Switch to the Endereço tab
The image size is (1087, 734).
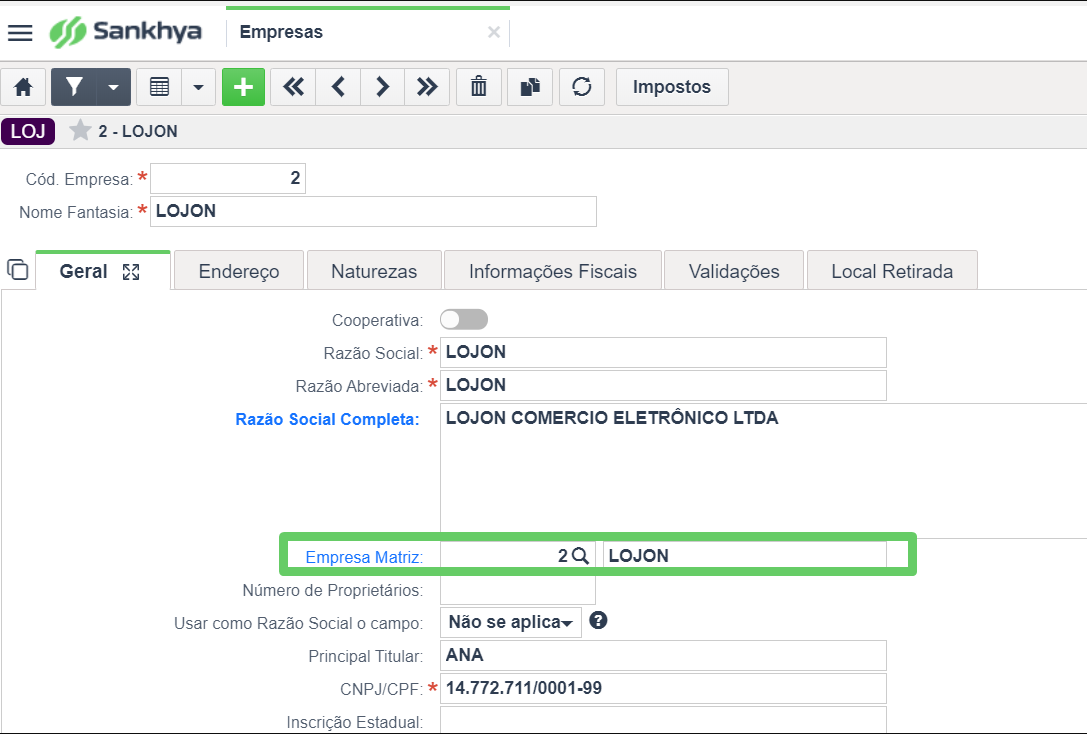[x=239, y=271]
